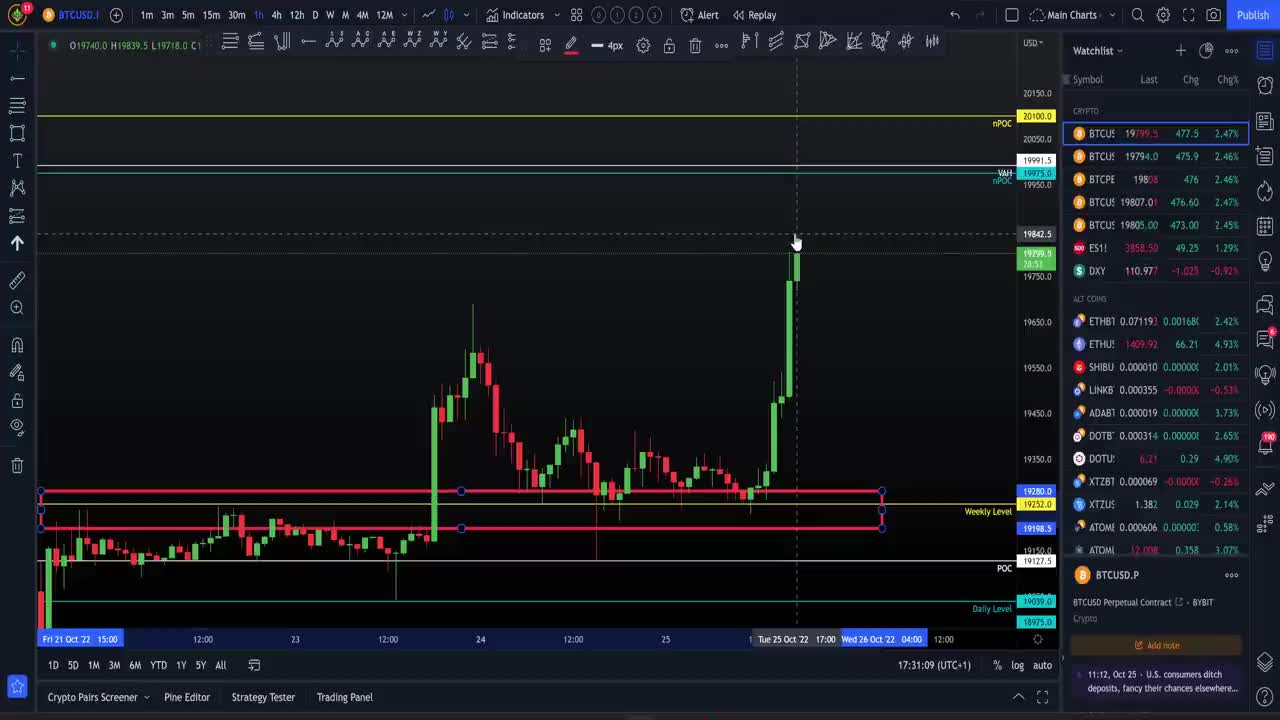Image resolution: width=1280 pixels, height=720 pixels.
Task: Delete selected drawing with trash icon
Action: [695, 45]
